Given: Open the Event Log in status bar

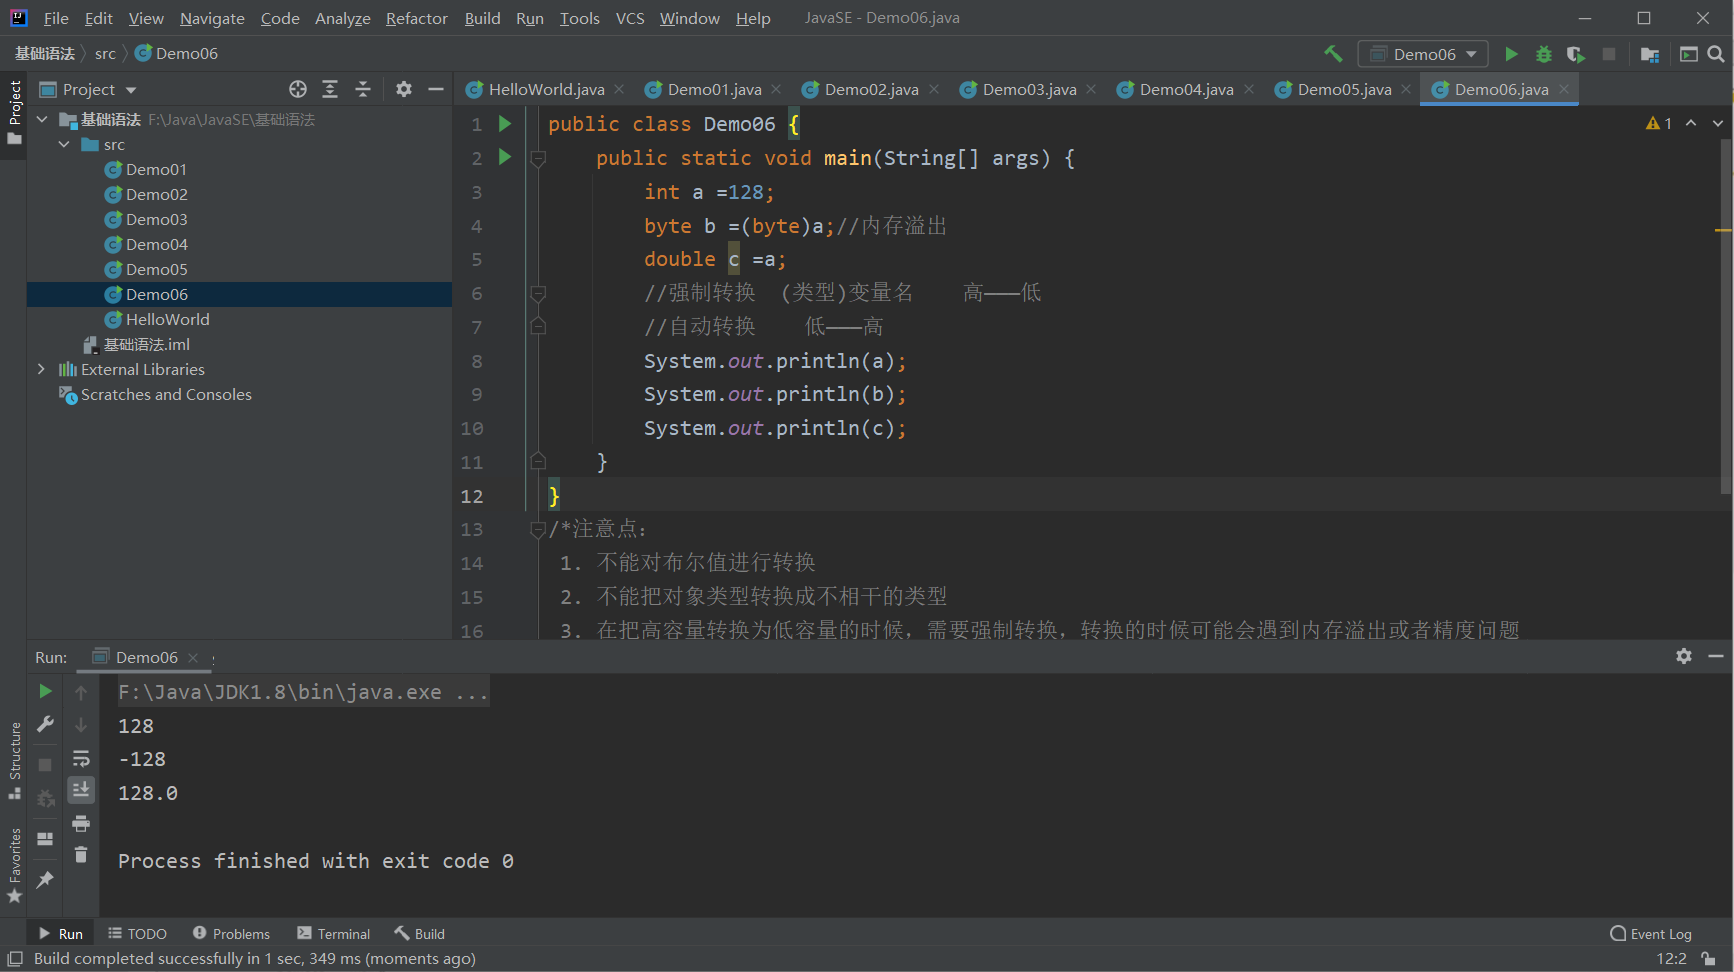Looking at the screenshot, I should (1651, 934).
